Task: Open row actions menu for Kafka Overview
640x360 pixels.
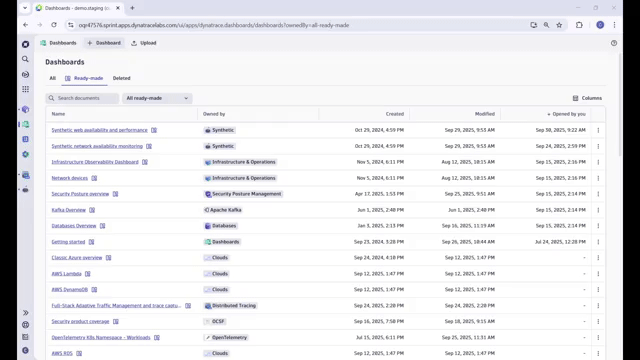Action: coord(598,210)
